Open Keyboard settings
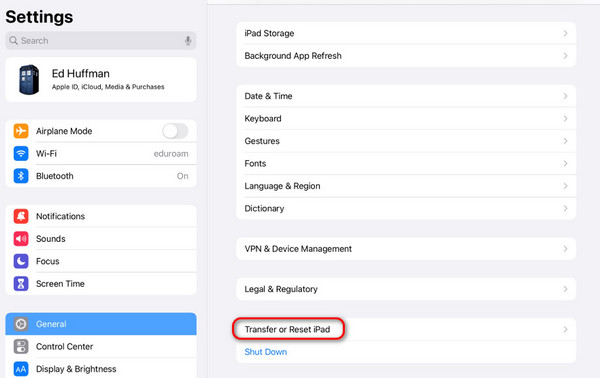This screenshot has height=378, width=600. [x=406, y=119]
